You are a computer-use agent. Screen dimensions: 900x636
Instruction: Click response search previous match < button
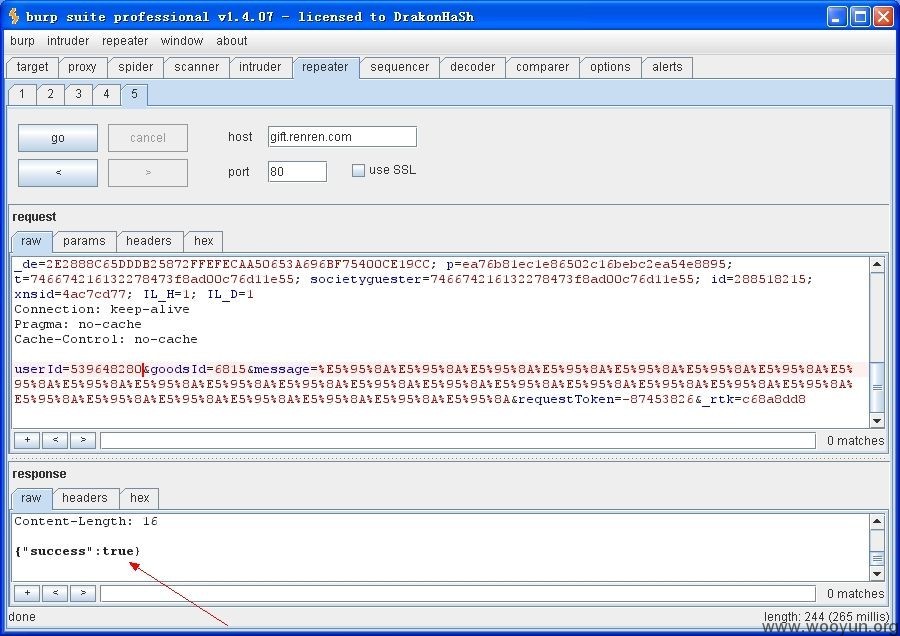coord(55,593)
